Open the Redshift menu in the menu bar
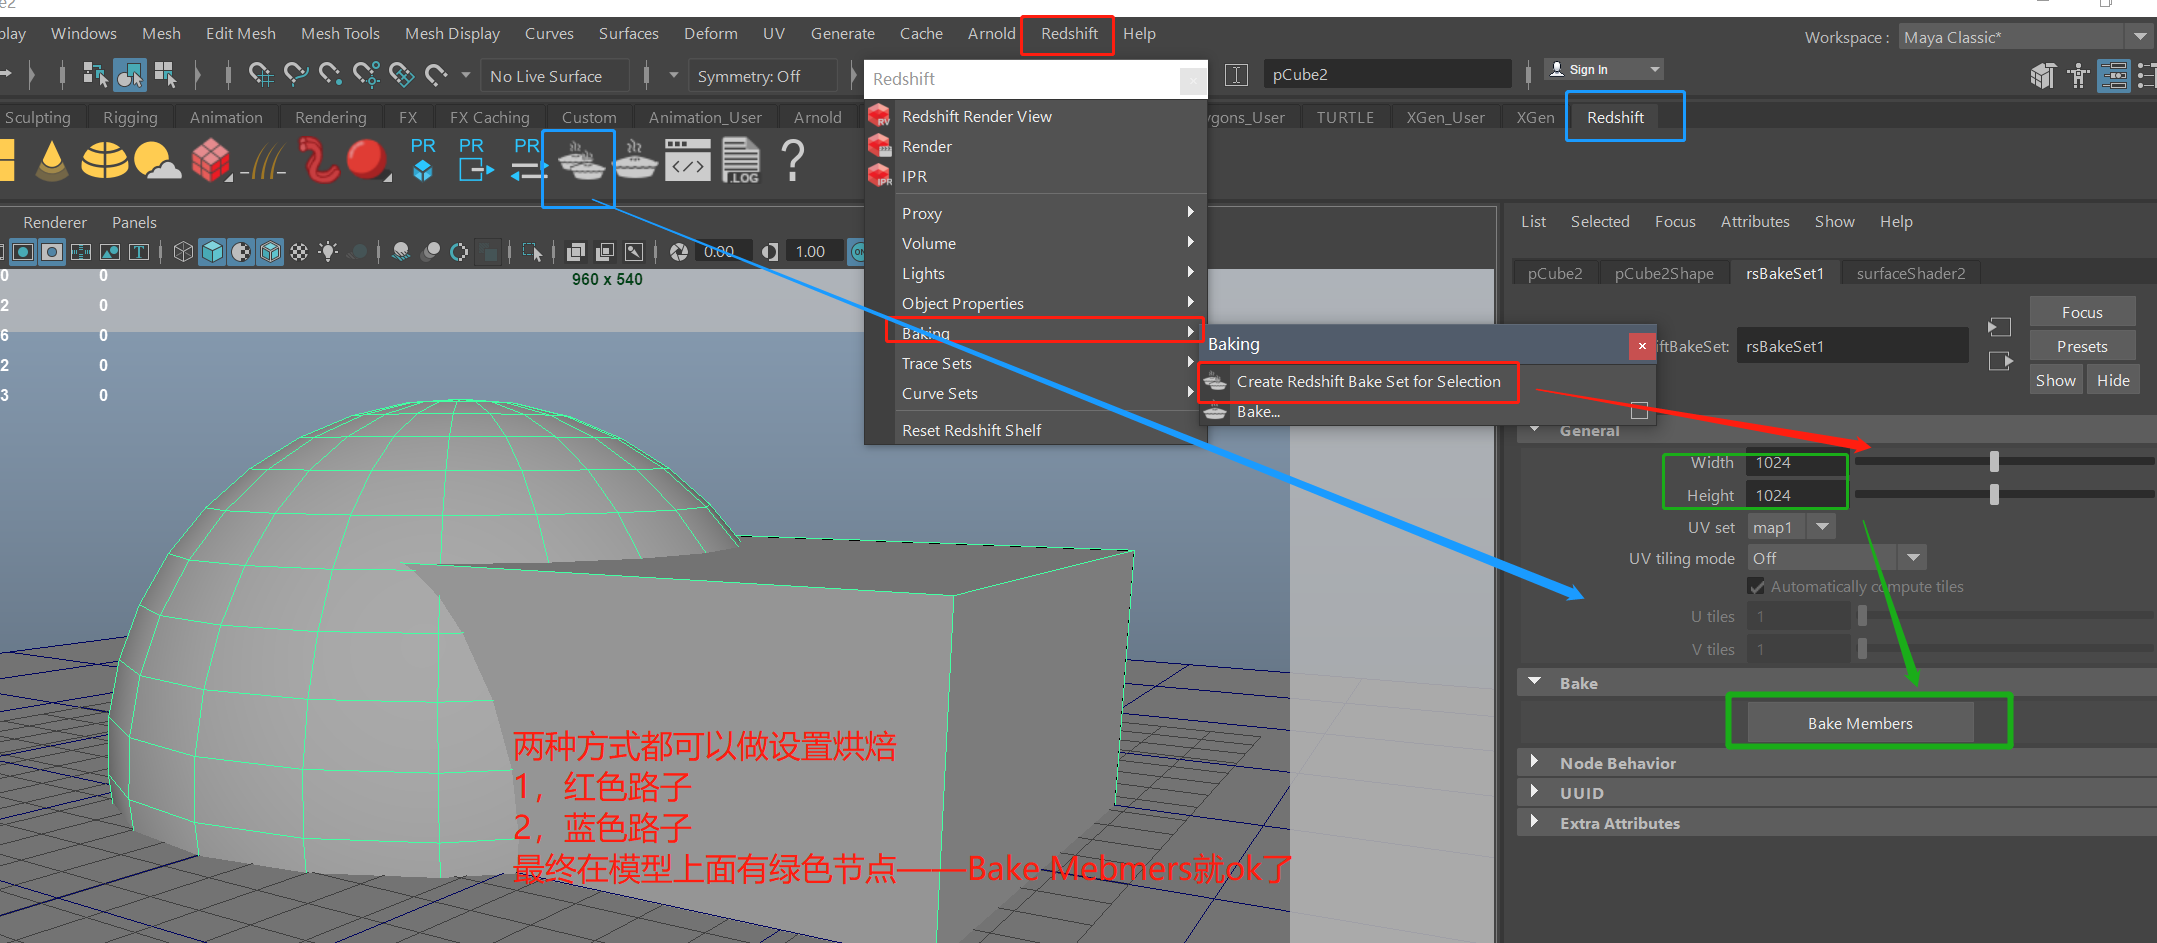The width and height of the screenshot is (2157, 943). [1068, 34]
